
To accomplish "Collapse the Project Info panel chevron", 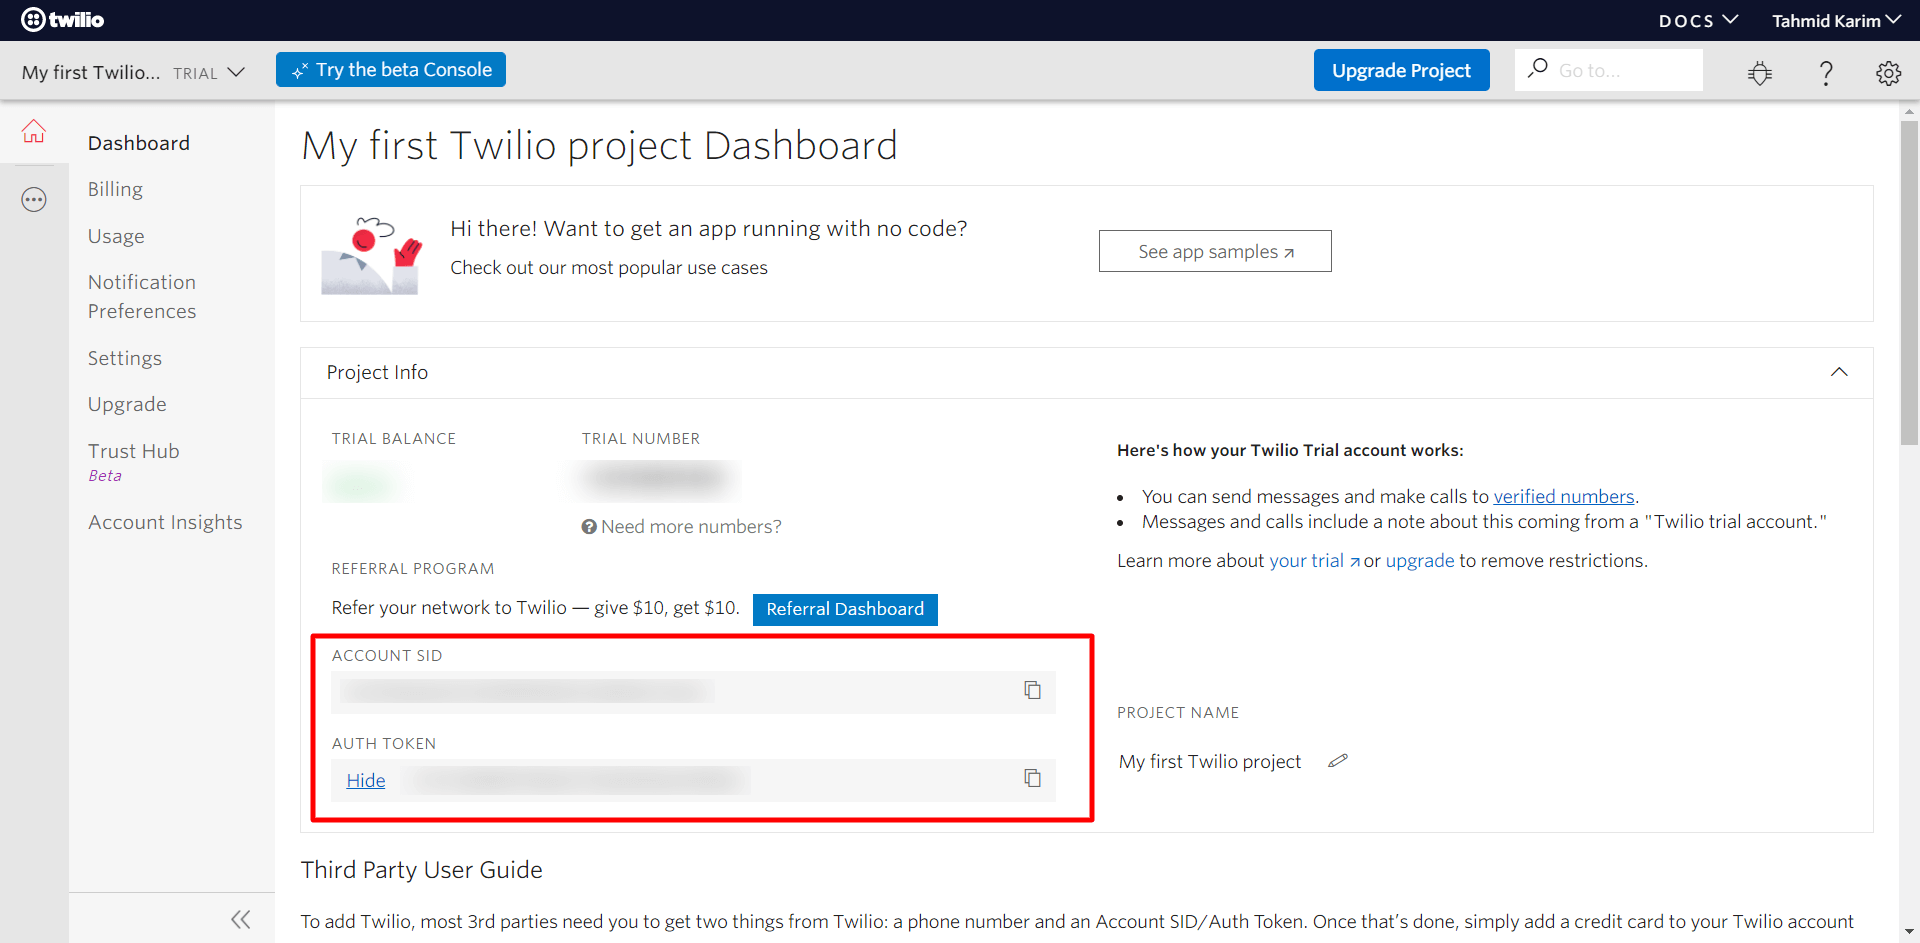I will point(1840,372).
